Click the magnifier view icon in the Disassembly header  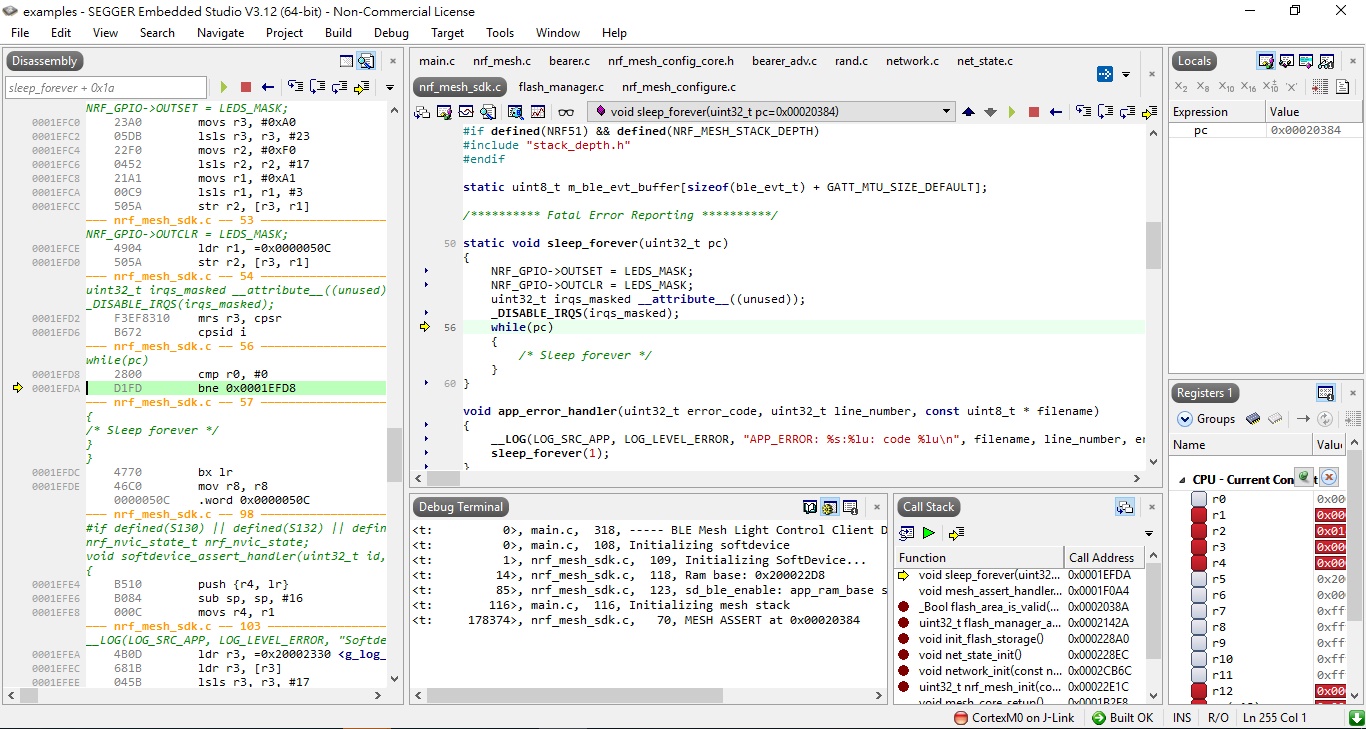tap(366, 61)
